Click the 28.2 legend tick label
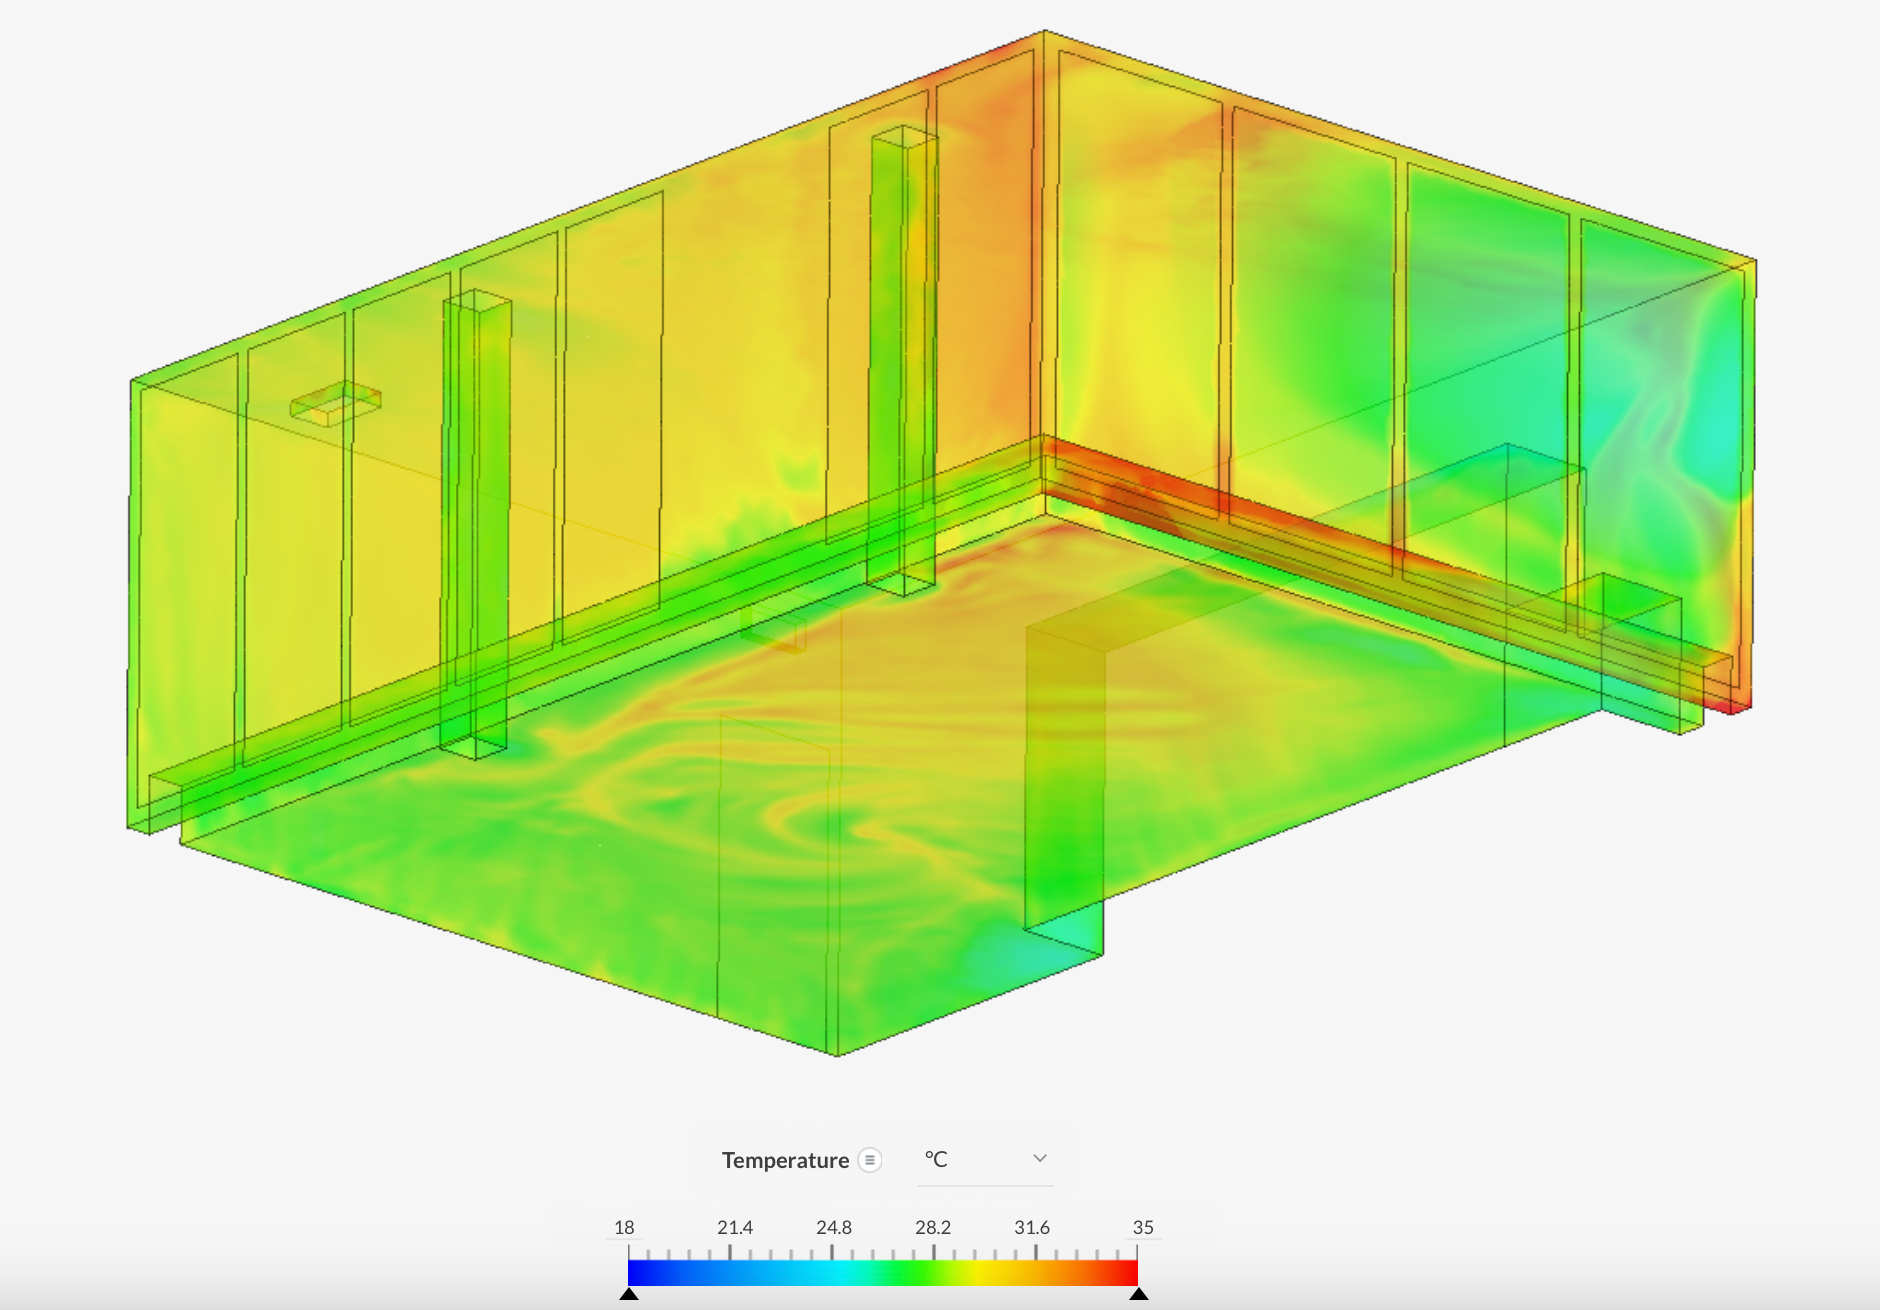Viewport: 1880px width, 1310px height. [932, 1227]
